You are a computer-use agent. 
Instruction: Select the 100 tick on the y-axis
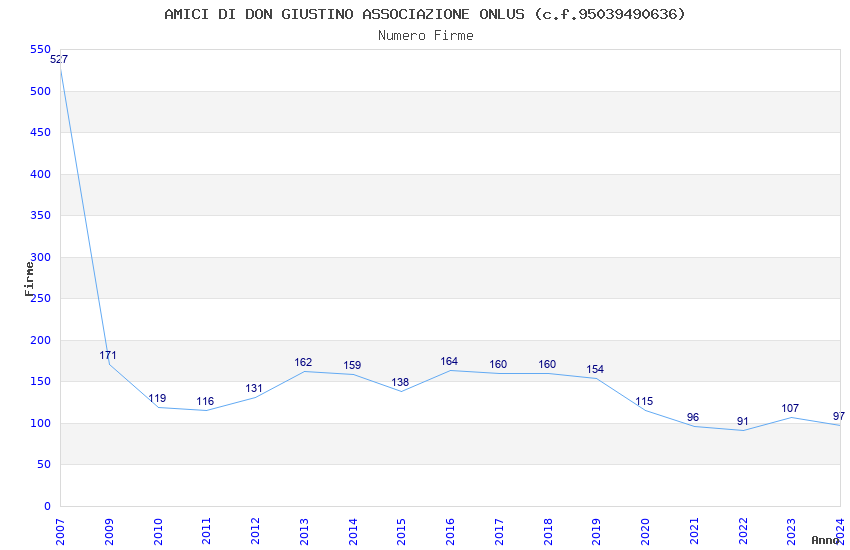(41, 423)
